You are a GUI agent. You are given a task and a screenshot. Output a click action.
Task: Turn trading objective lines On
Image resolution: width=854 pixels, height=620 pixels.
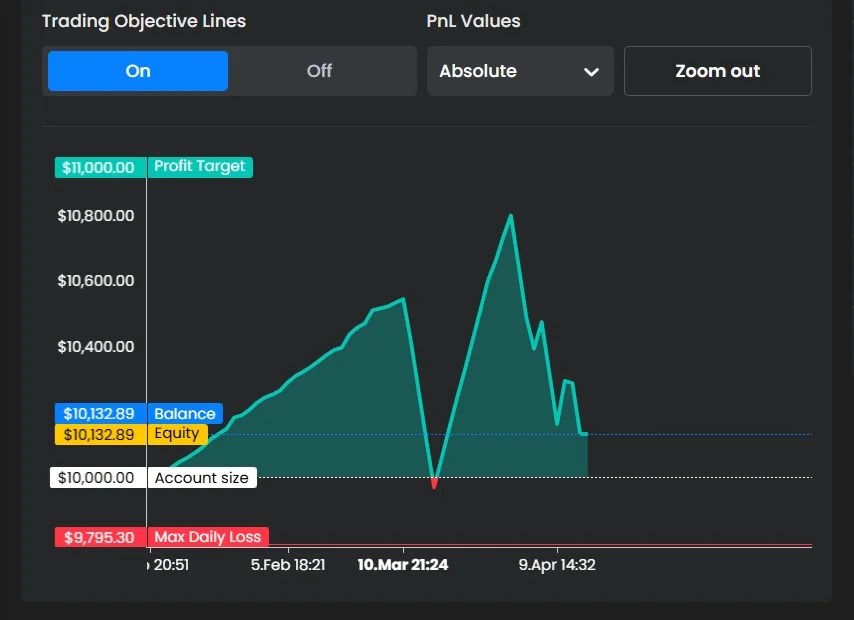click(x=138, y=71)
